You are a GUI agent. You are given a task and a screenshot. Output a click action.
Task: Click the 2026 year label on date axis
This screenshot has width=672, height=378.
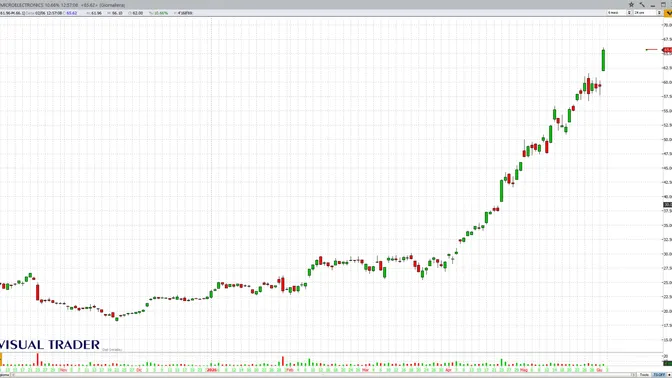(212, 370)
